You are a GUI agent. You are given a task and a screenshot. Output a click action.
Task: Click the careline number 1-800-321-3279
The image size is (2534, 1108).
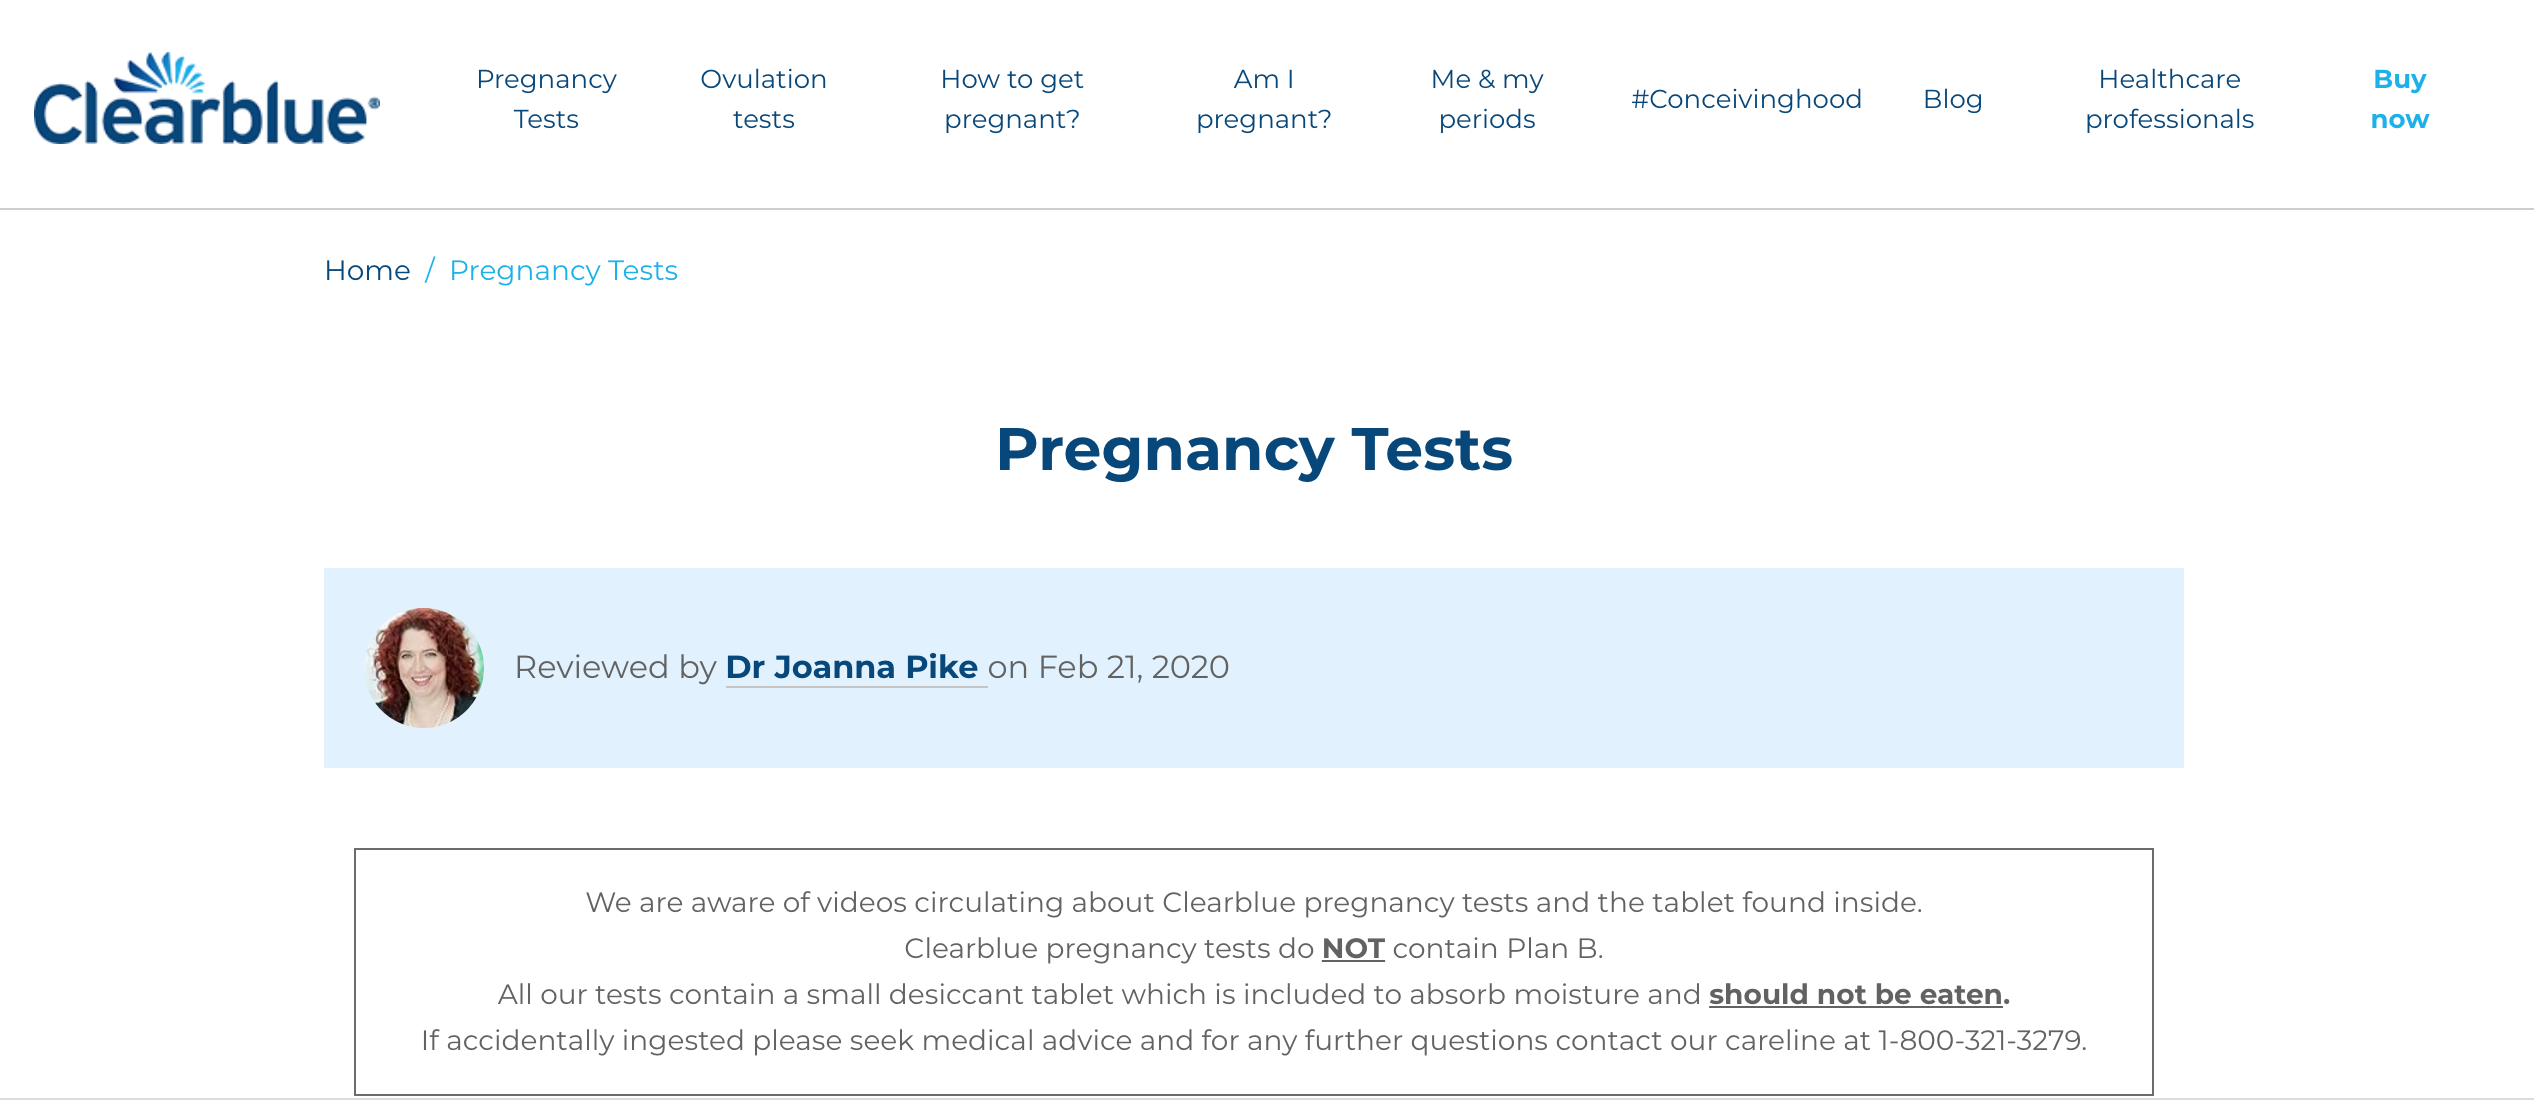tap(1980, 1040)
